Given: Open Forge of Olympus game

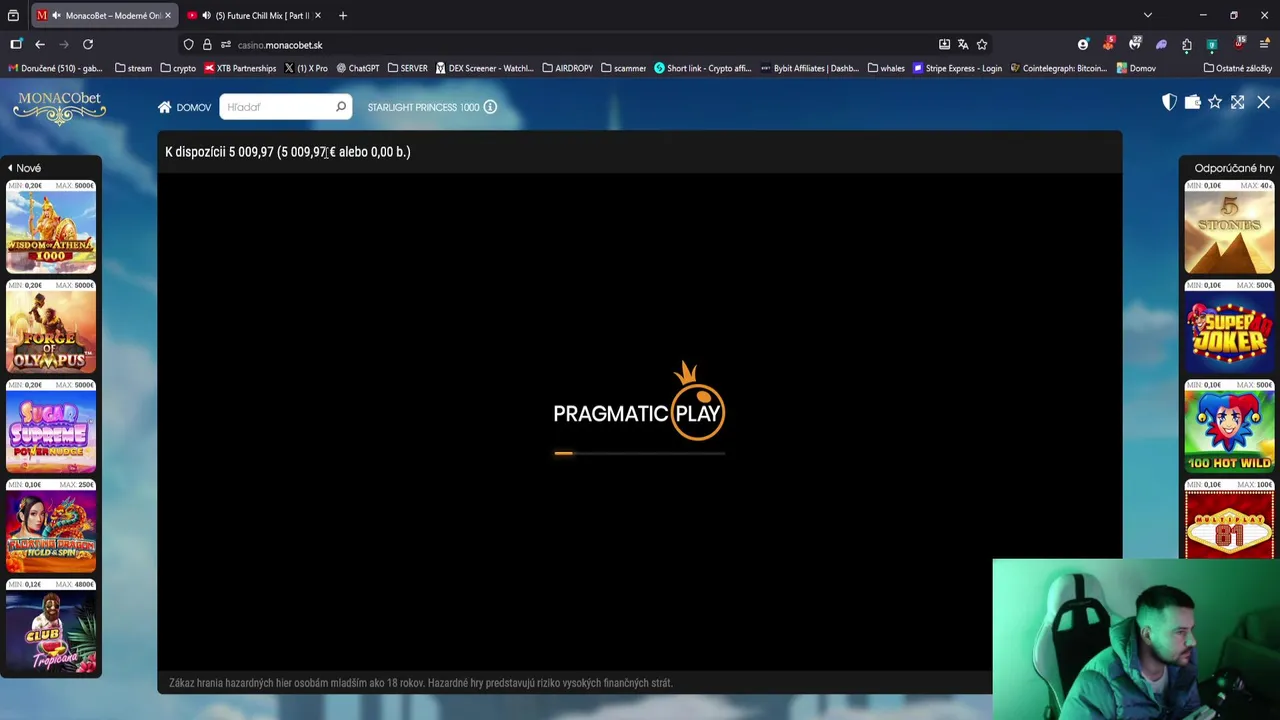Looking at the screenshot, I should (51, 327).
